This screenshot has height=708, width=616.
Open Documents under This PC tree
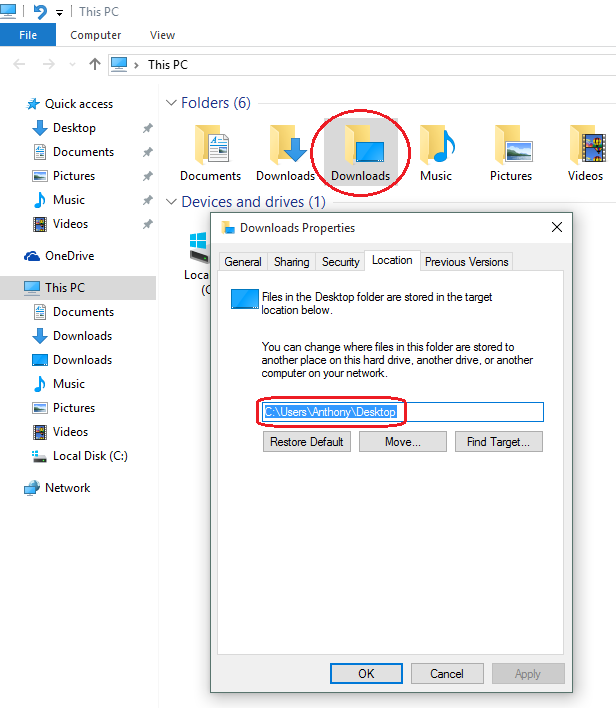(x=83, y=312)
